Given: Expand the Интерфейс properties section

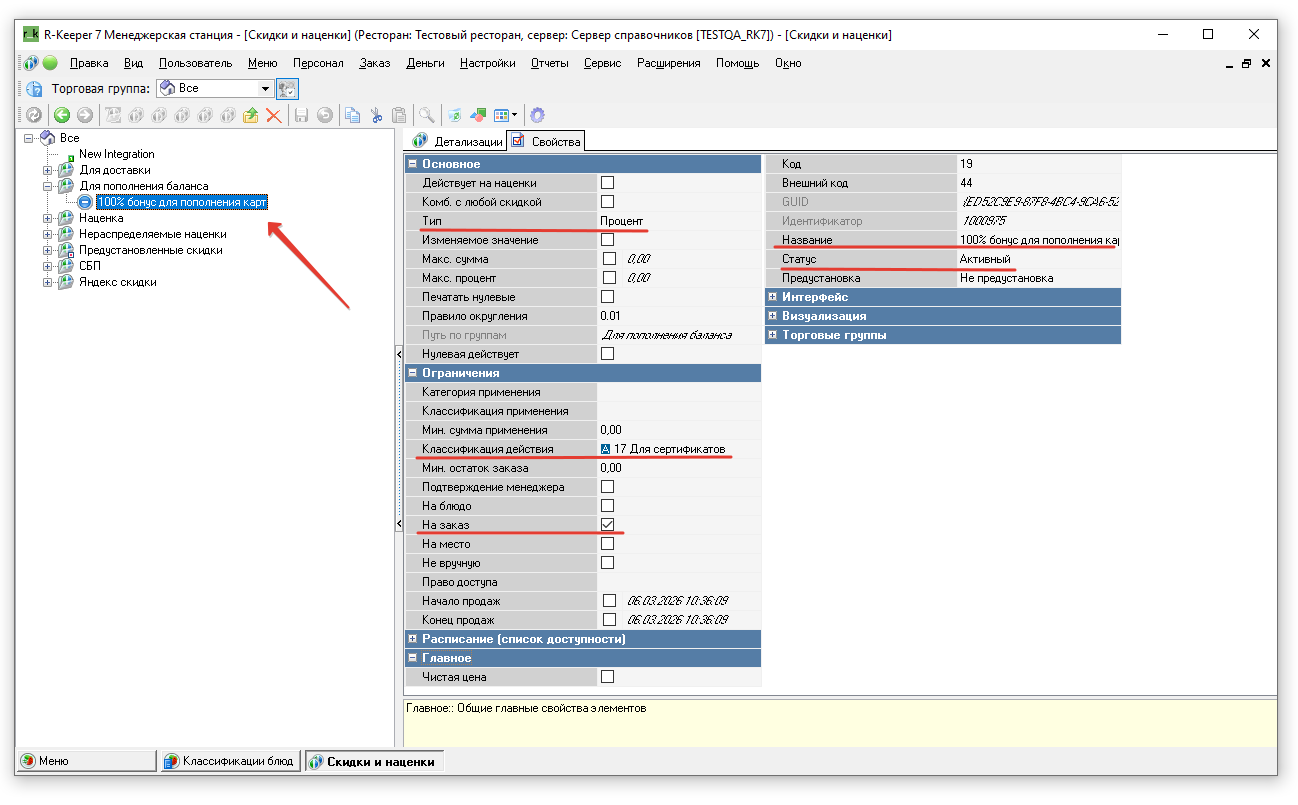Looking at the screenshot, I should pyautogui.click(x=772, y=297).
